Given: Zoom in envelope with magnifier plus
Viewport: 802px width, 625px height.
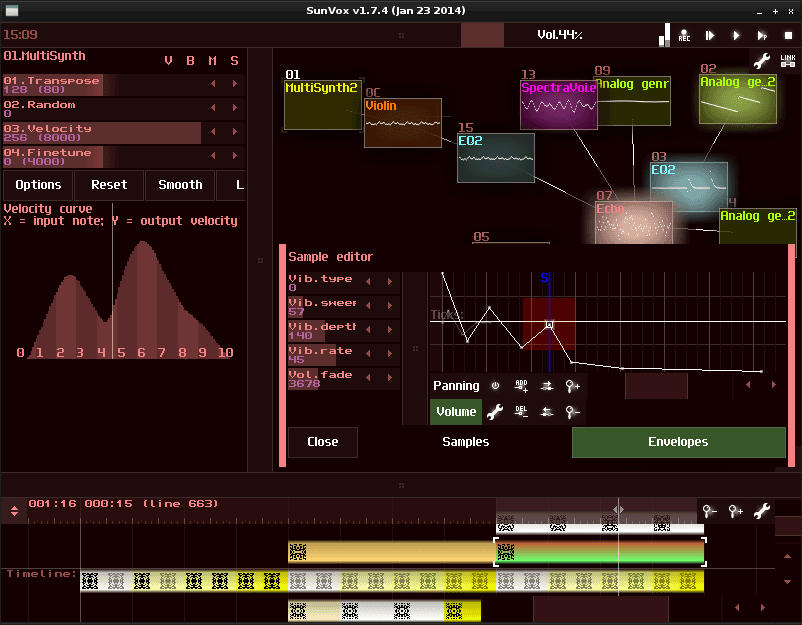Looking at the screenshot, I should tap(573, 386).
